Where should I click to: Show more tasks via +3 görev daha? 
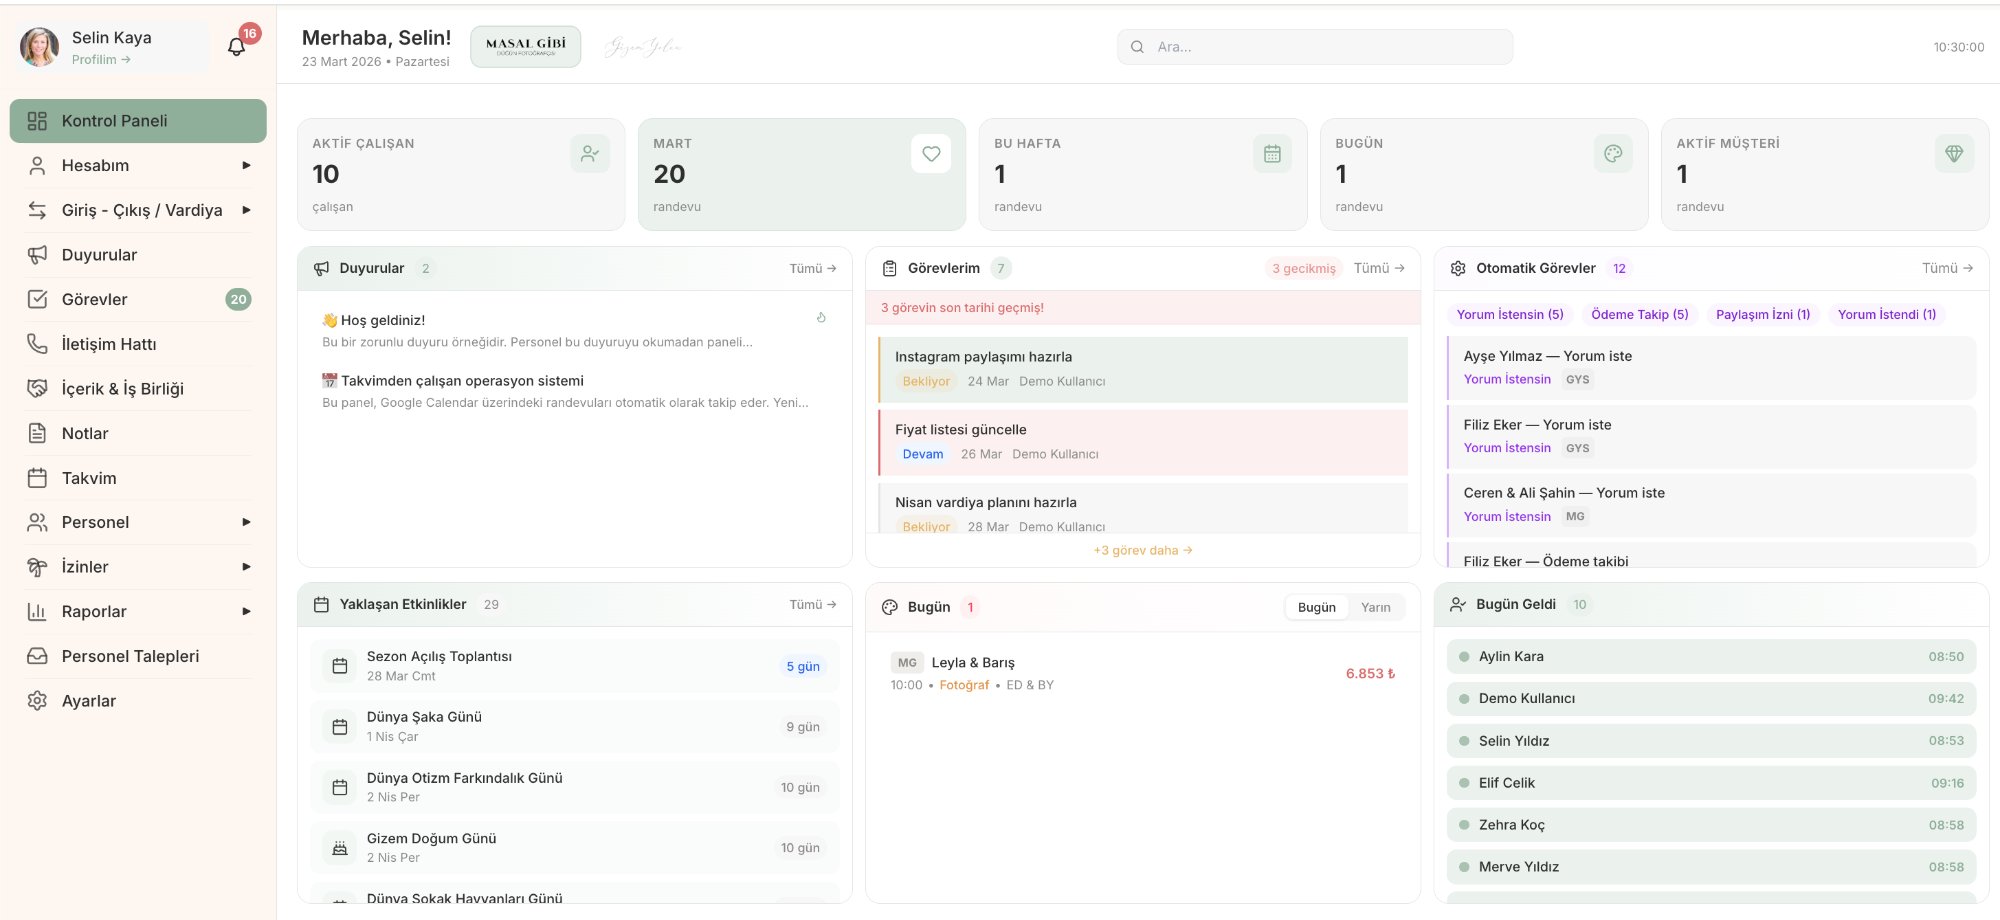(x=1142, y=551)
